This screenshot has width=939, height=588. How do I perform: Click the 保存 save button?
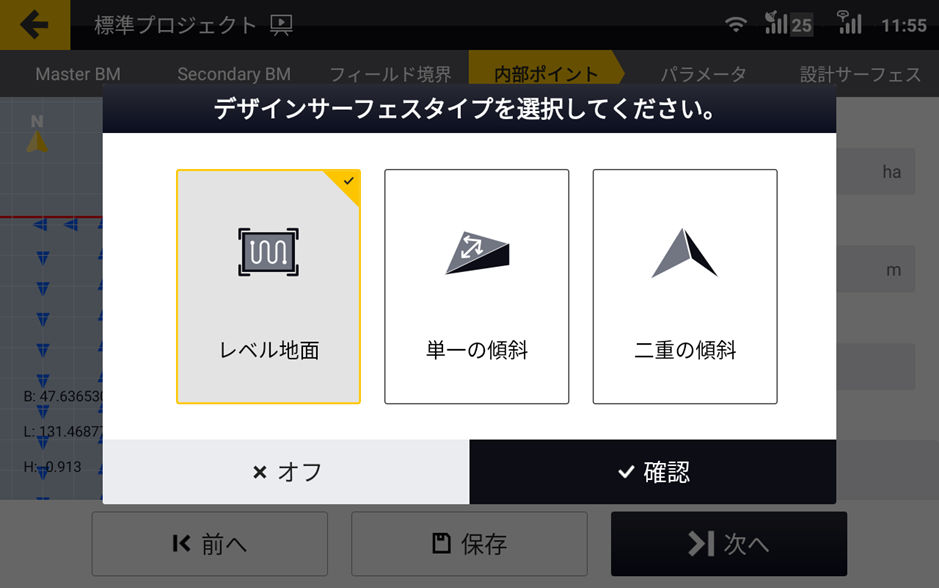470,544
